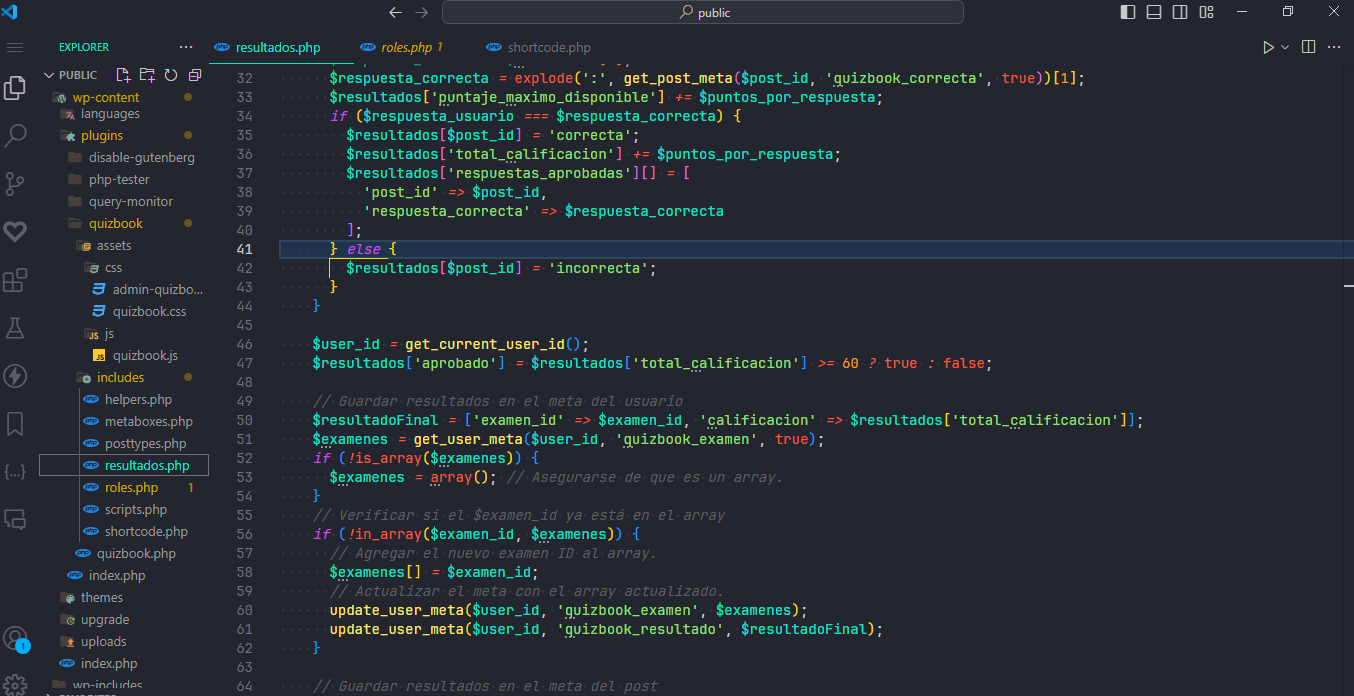Refresh the Explorer file tree
The width and height of the screenshot is (1354, 696).
click(x=171, y=75)
